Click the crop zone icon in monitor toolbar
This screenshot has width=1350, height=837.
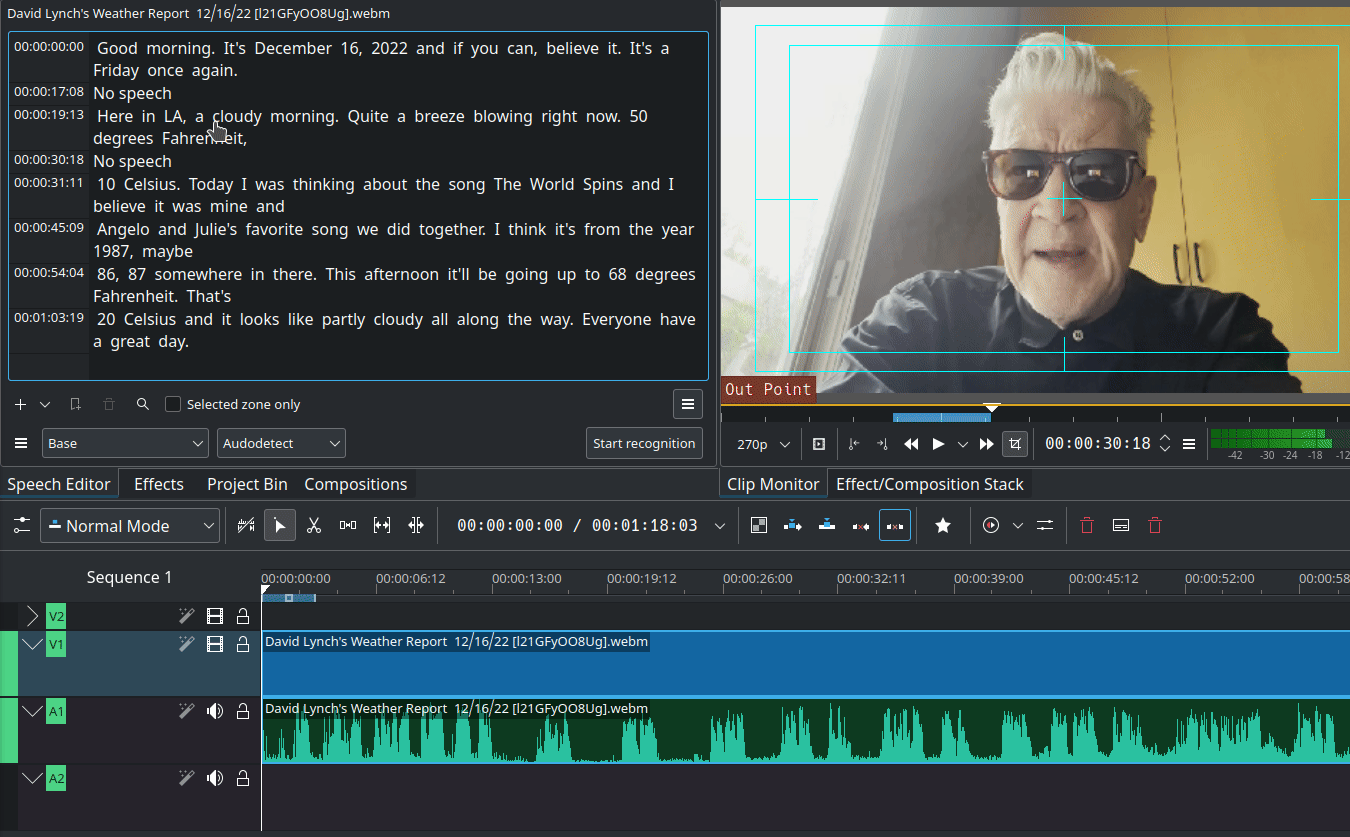(1016, 444)
